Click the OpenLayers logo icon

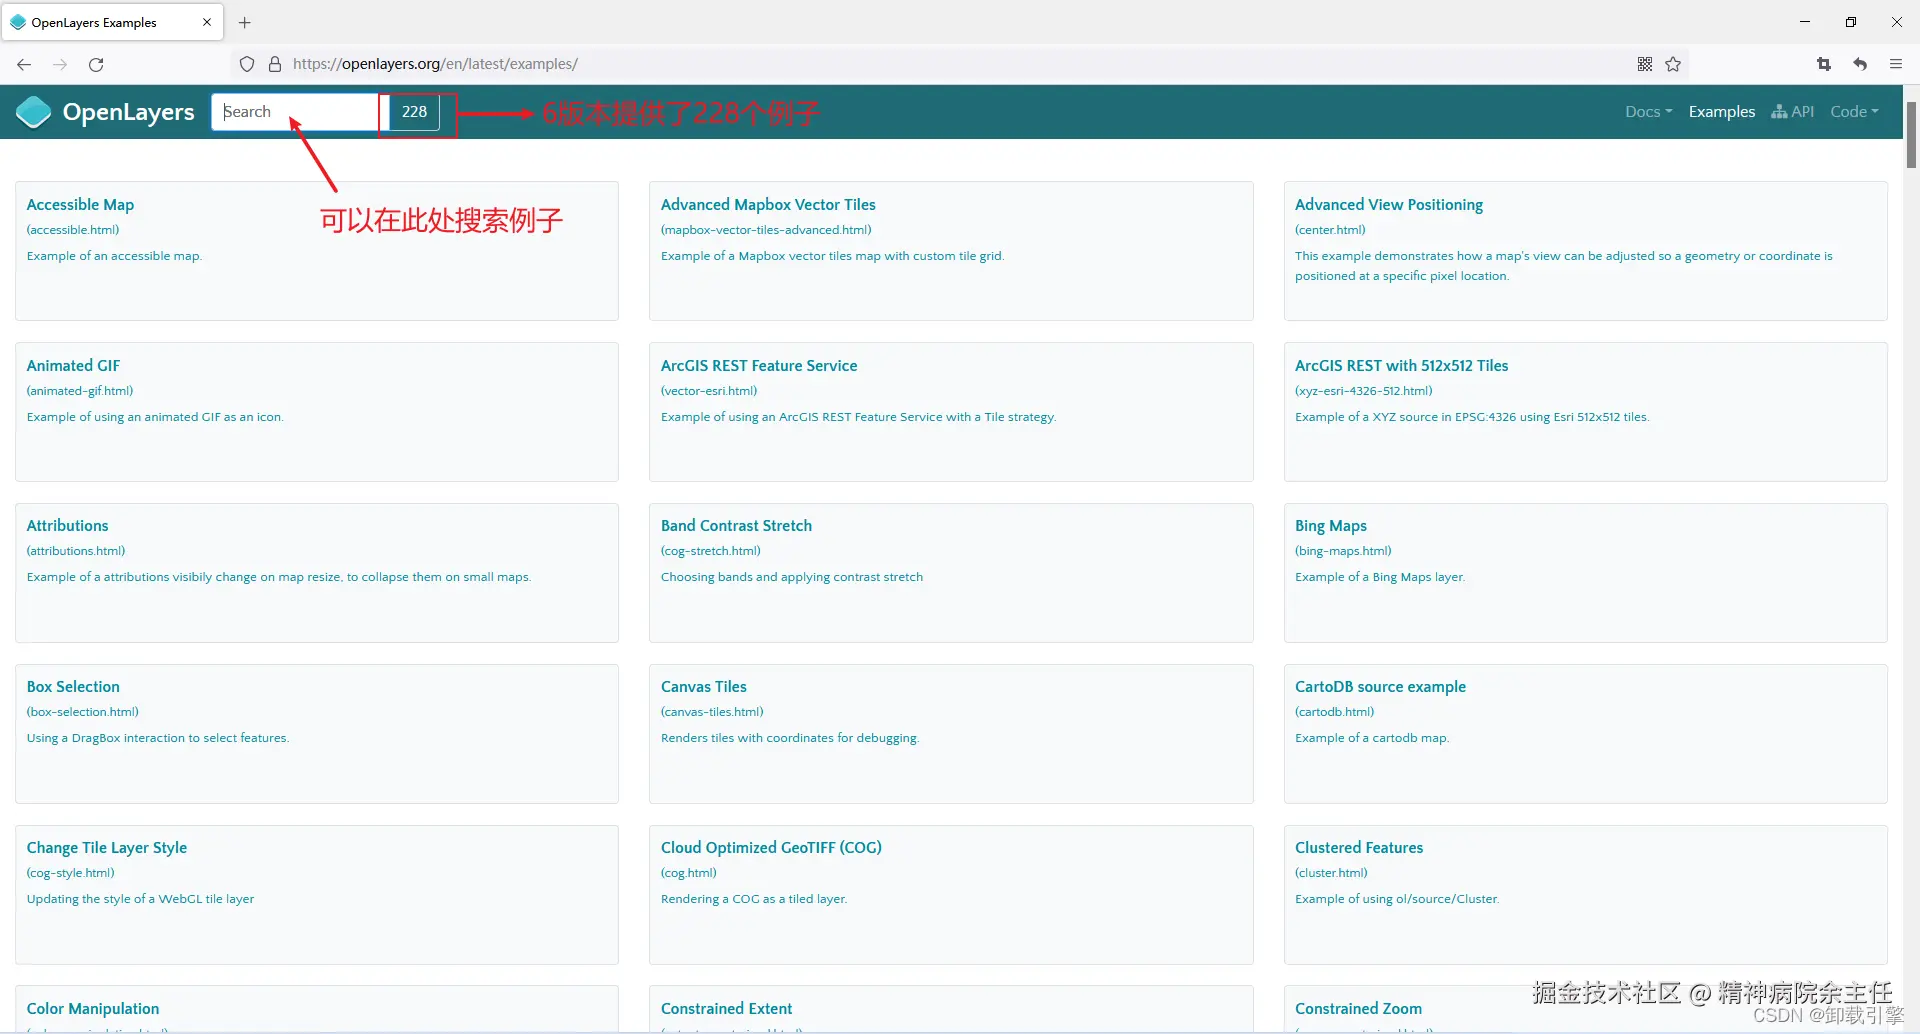(33, 112)
